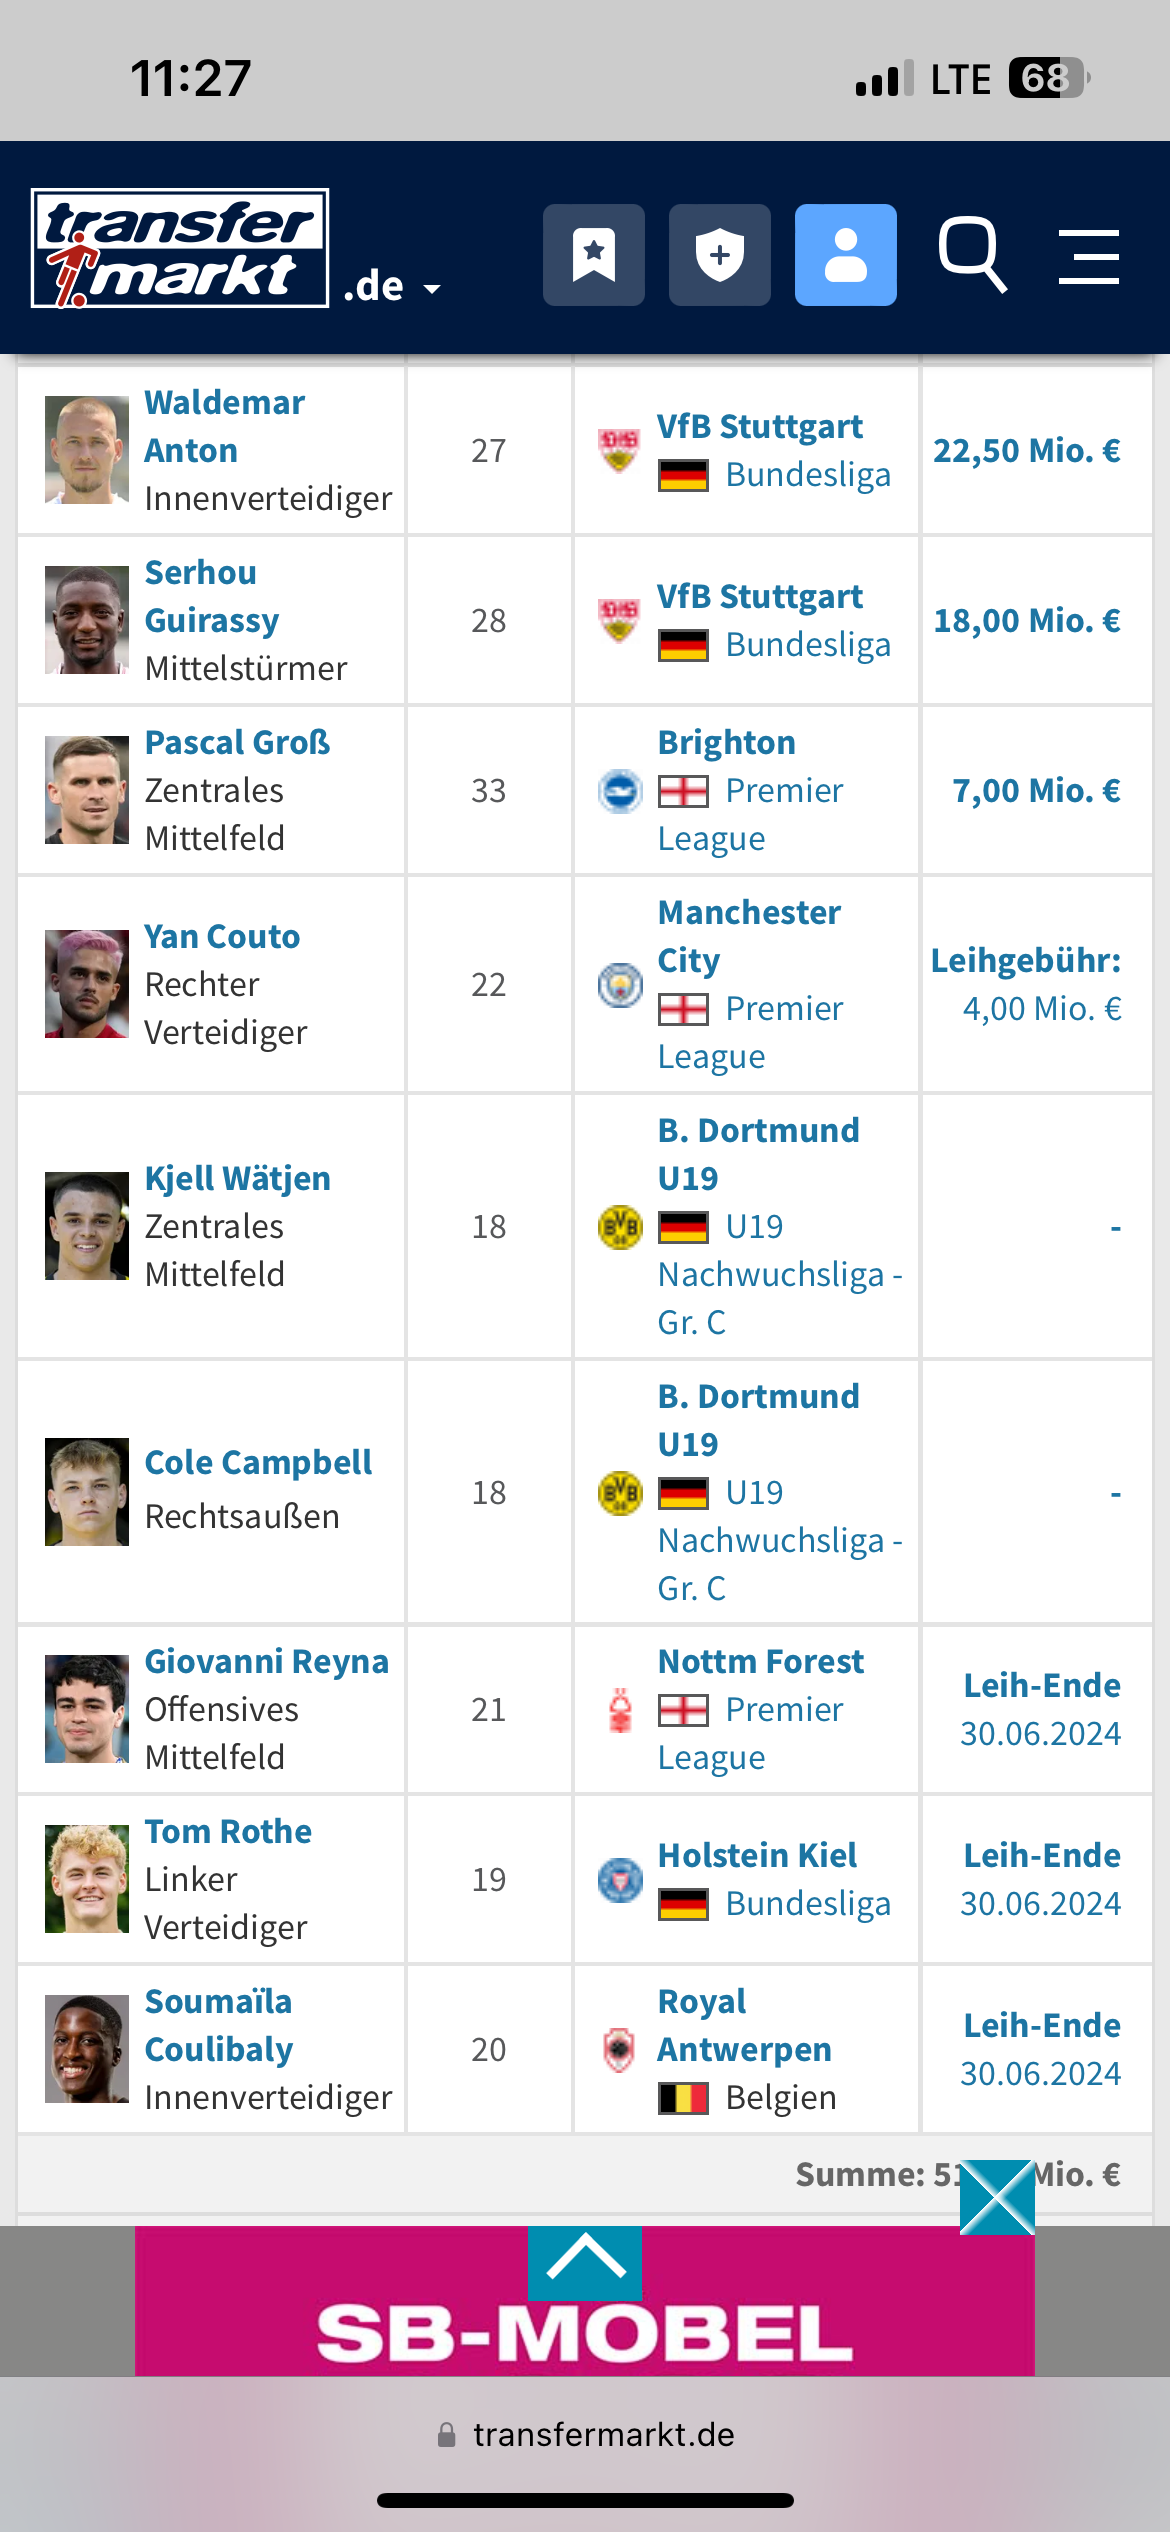Open the hamburger menu
The width and height of the screenshot is (1170, 2532).
pyautogui.click(x=1089, y=256)
